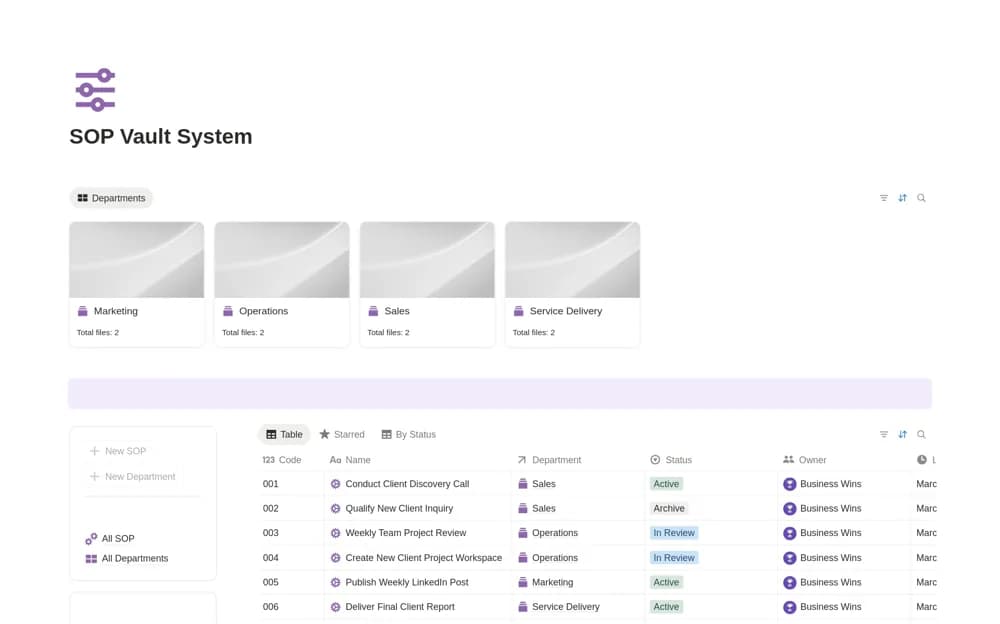This screenshot has width=1000, height=624.
Task: Open the Operations department card thumbnail
Action: point(282,260)
